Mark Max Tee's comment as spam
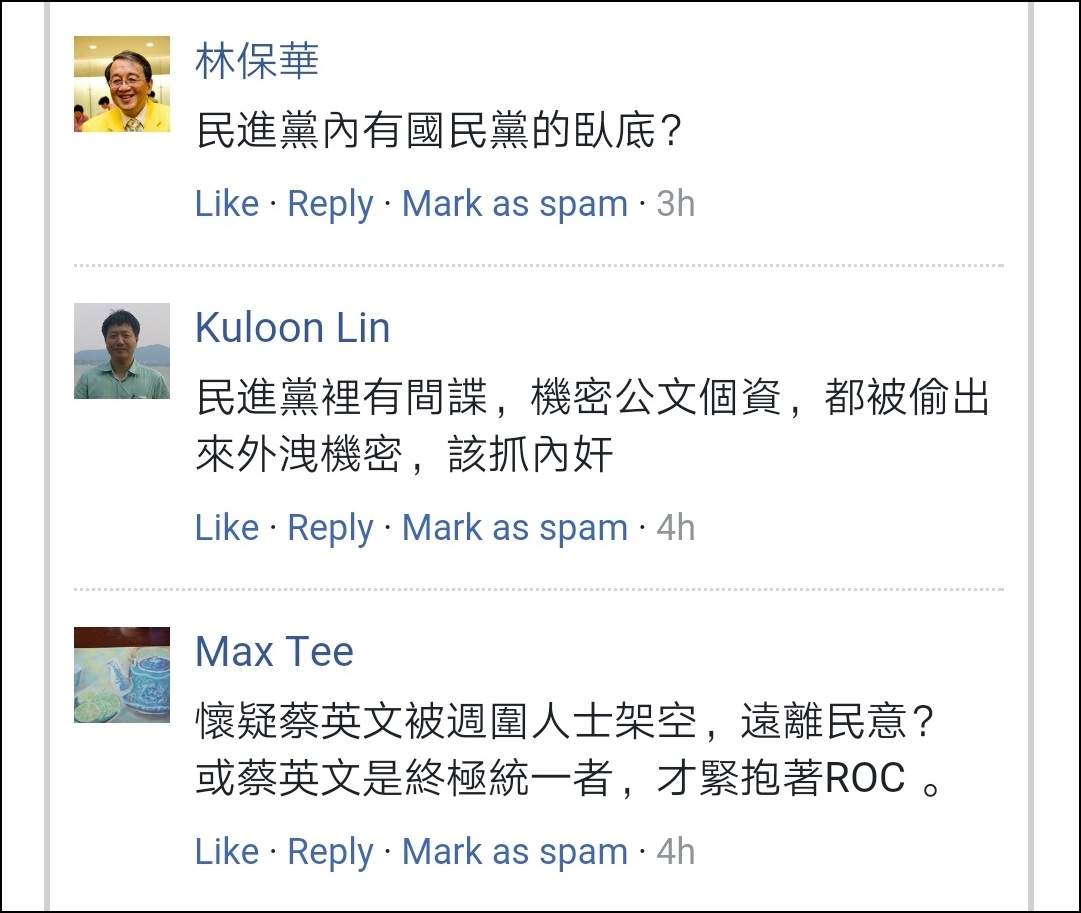Image resolution: width=1081 pixels, height=913 pixels. tap(515, 852)
